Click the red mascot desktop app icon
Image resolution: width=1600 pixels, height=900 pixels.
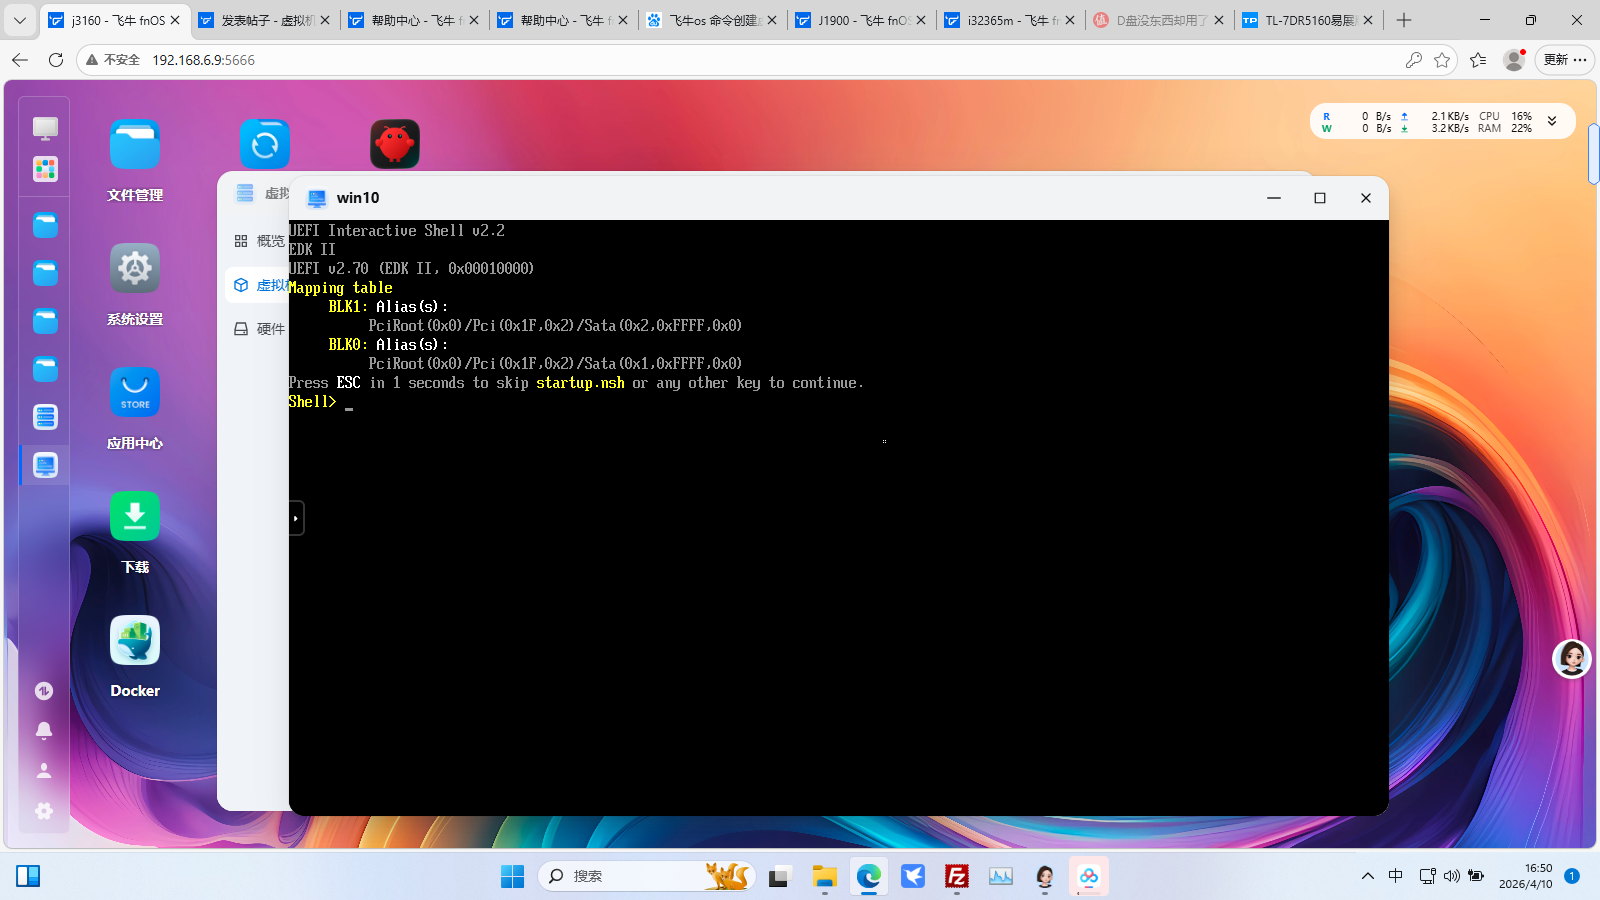(395, 145)
